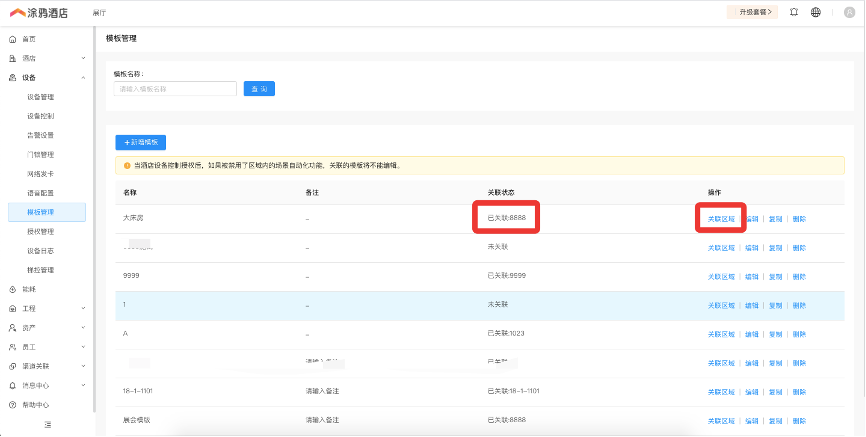
Task: Click the 工程 engineering icon in sidebar
Action: tap(13, 309)
